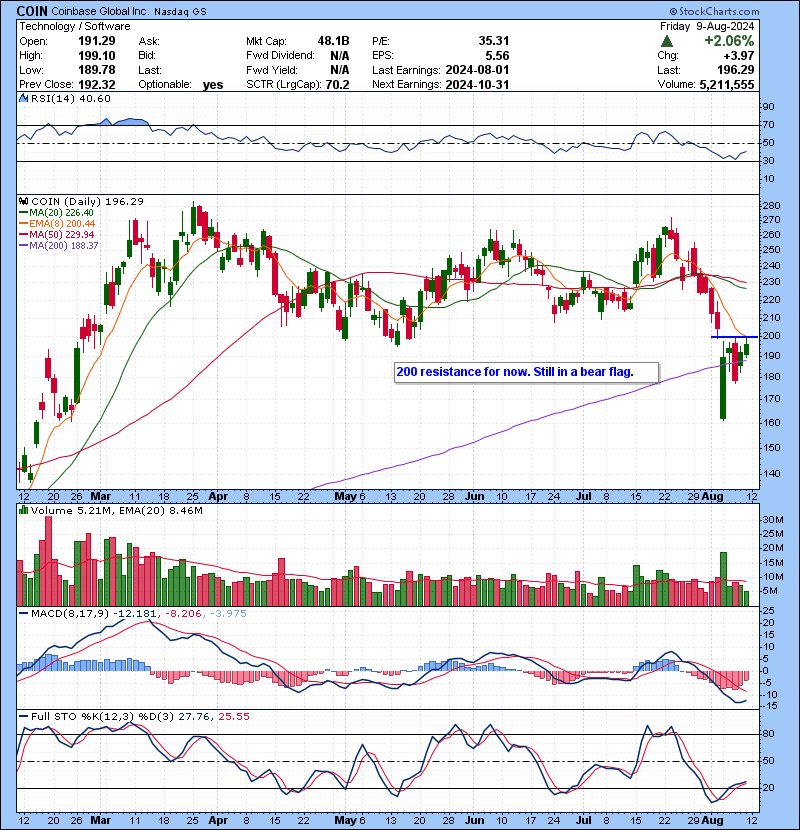Image resolution: width=800 pixels, height=830 pixels.
Task: Click the RSI panel mountain icon
Action: tap(23, 98)
